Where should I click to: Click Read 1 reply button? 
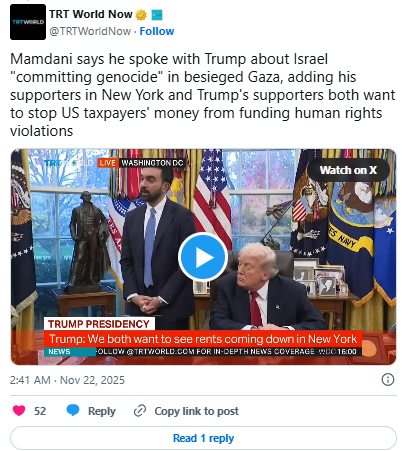coord(203,438)
